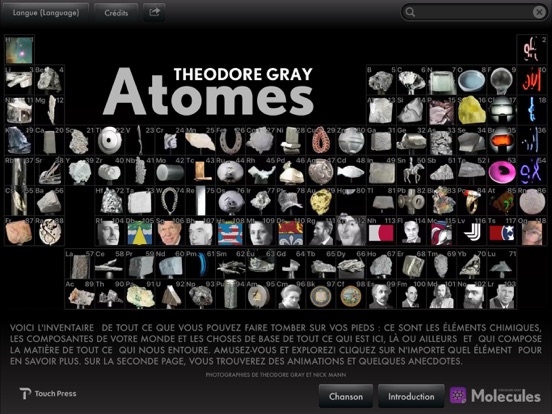Select the Fluorine tile number 9

coord(502,80)
